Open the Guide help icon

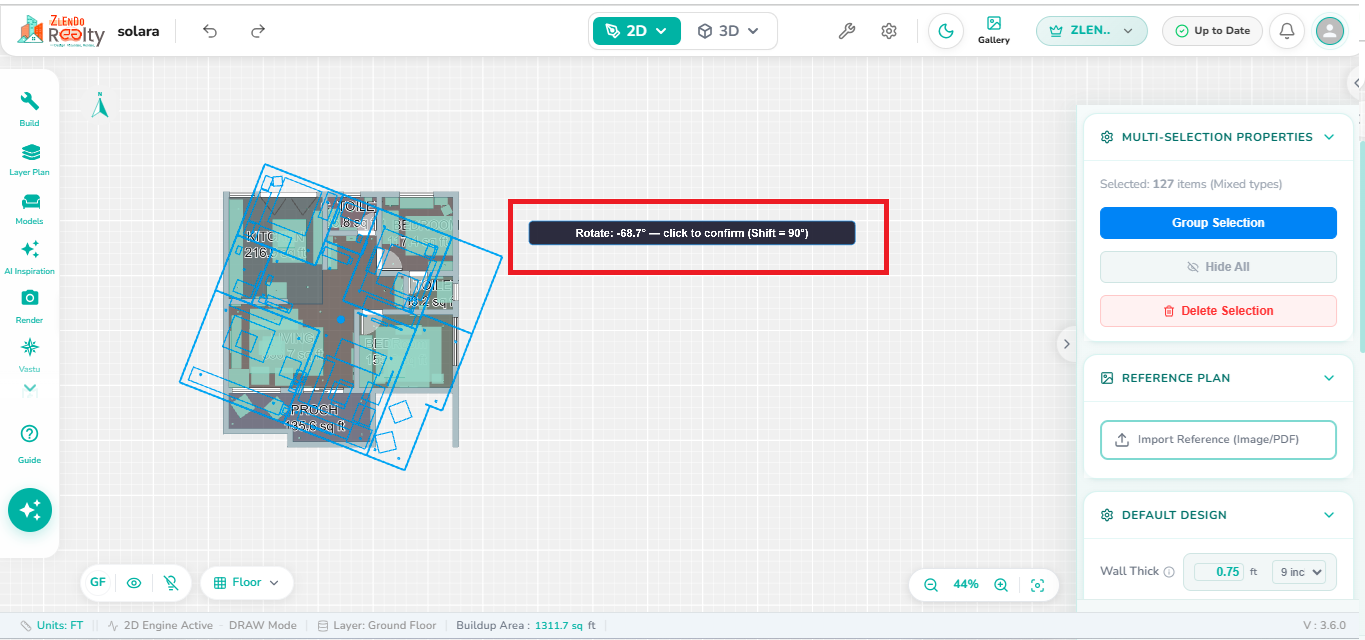pyautogui.click(x=30, y=443)
